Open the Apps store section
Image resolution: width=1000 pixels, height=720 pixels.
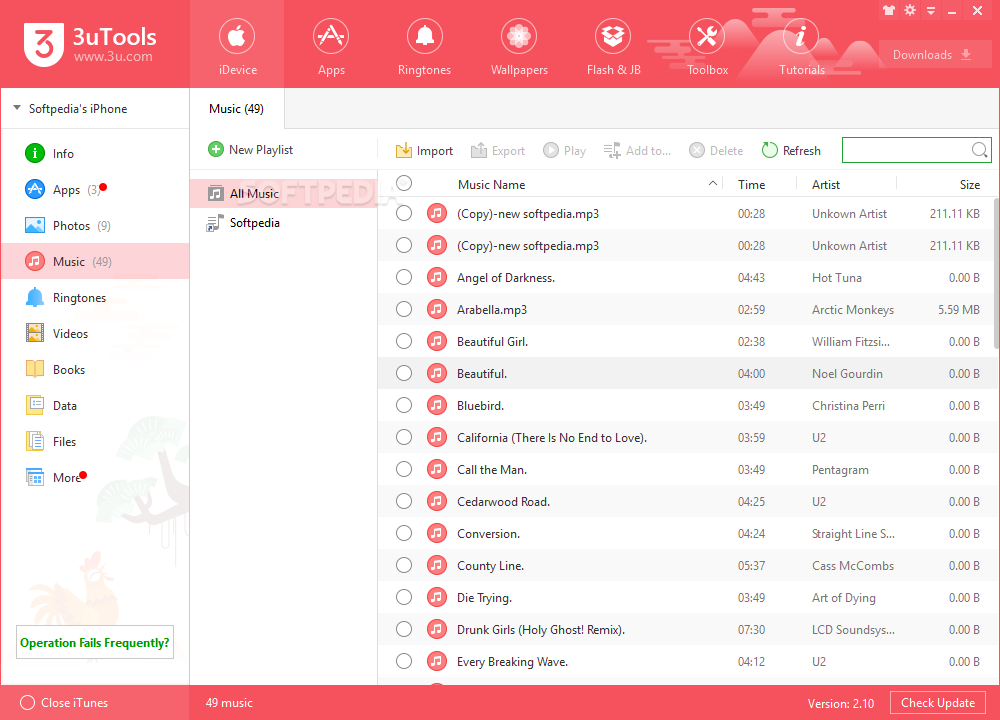pos(331,45)
